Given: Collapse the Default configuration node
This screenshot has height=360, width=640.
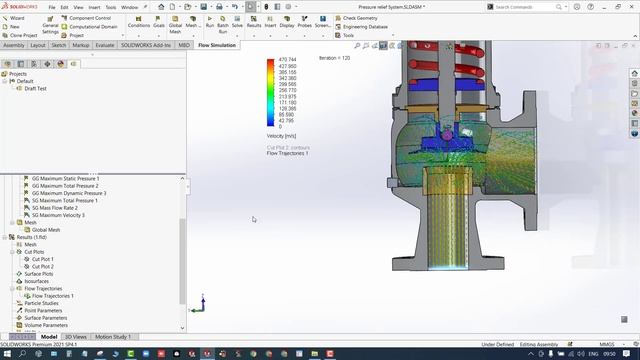Looking at the screenshot, I should tap(5, 81).
